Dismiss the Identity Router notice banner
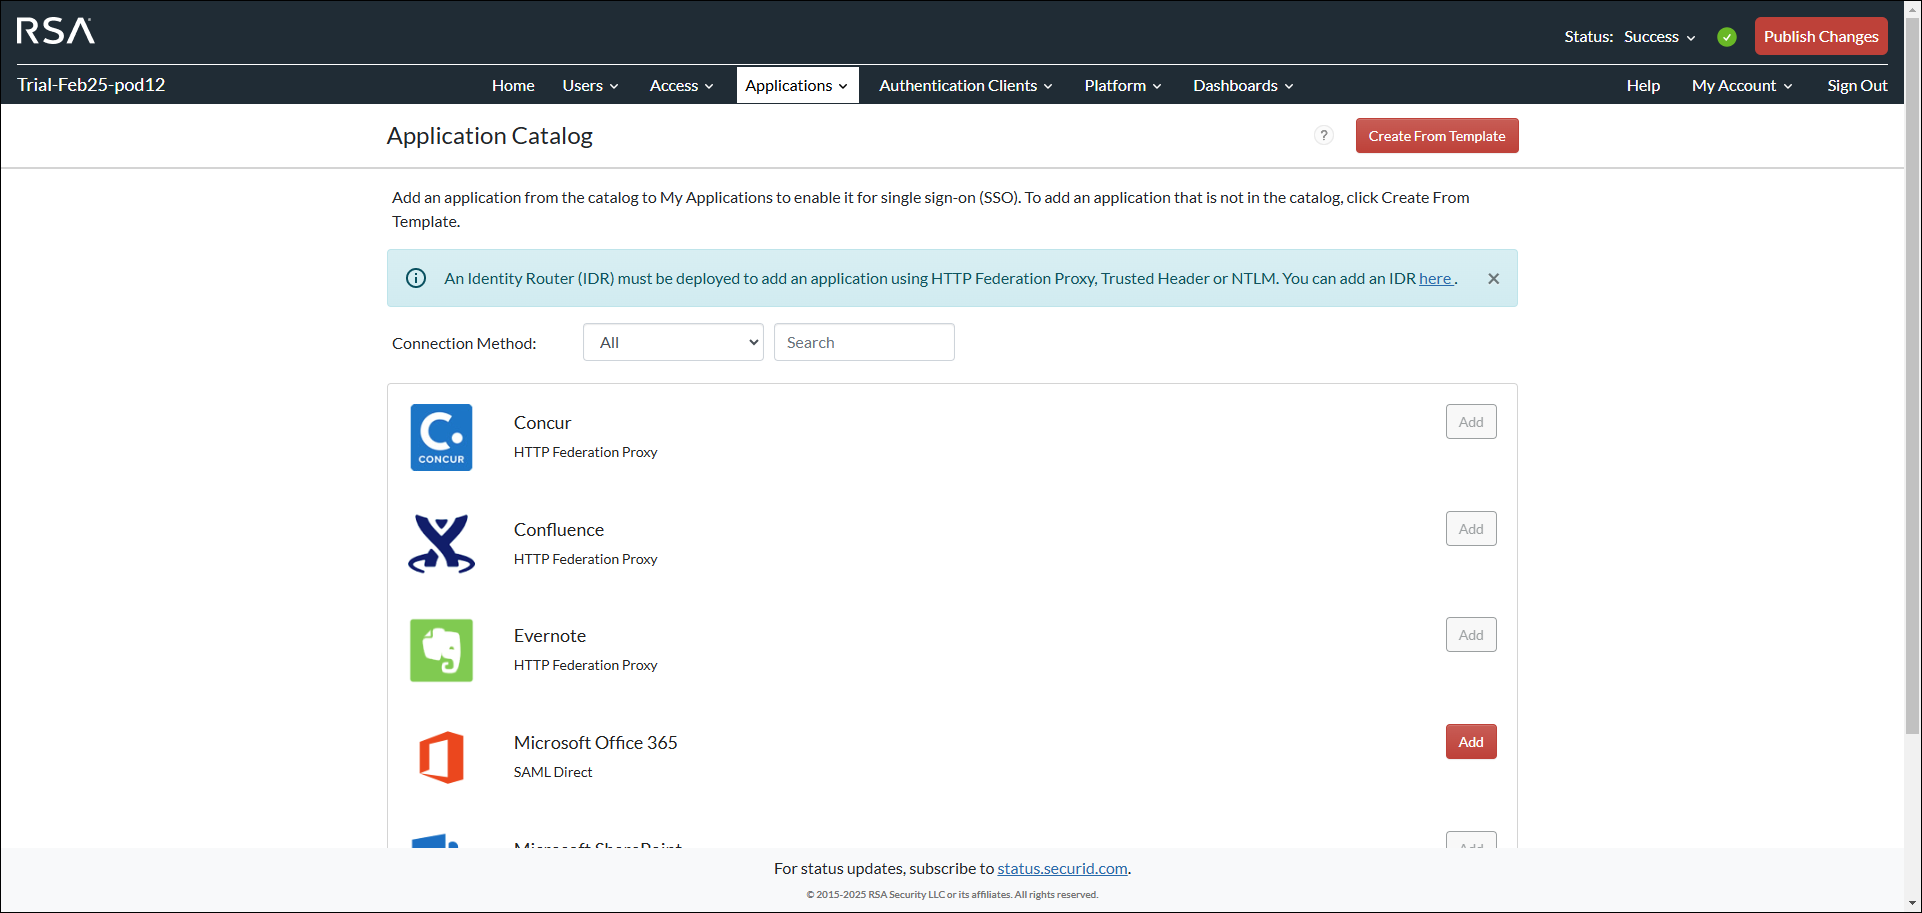 pos(1493,278)
